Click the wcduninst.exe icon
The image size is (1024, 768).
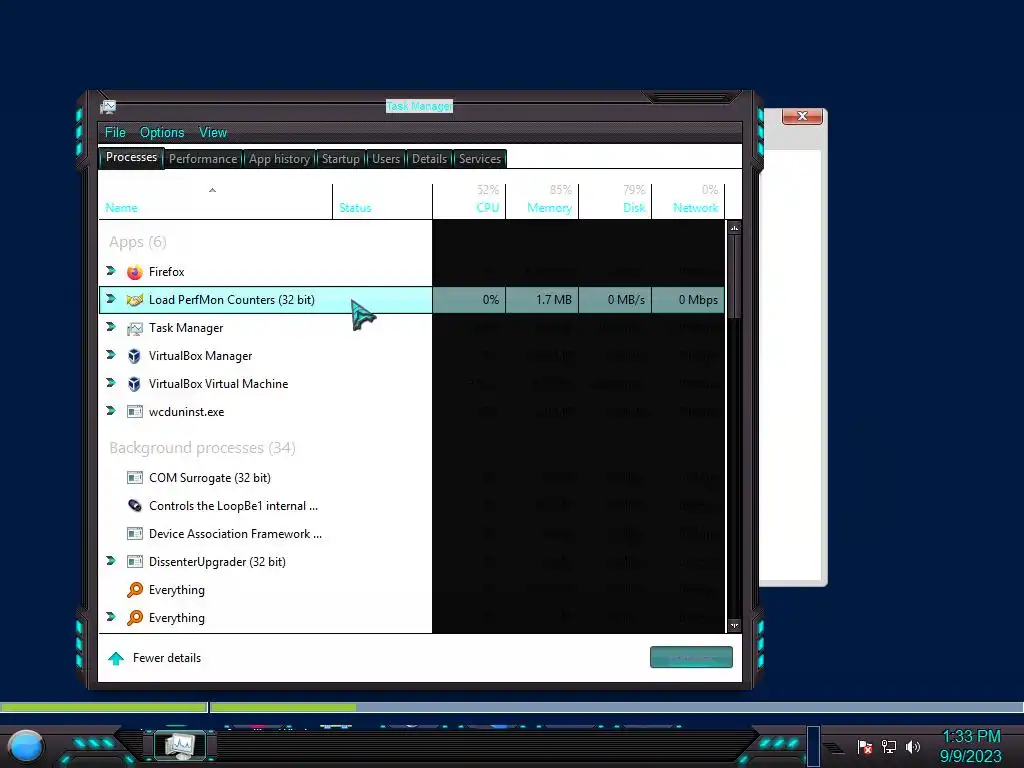pyautogui.click(x=135, y=412)
